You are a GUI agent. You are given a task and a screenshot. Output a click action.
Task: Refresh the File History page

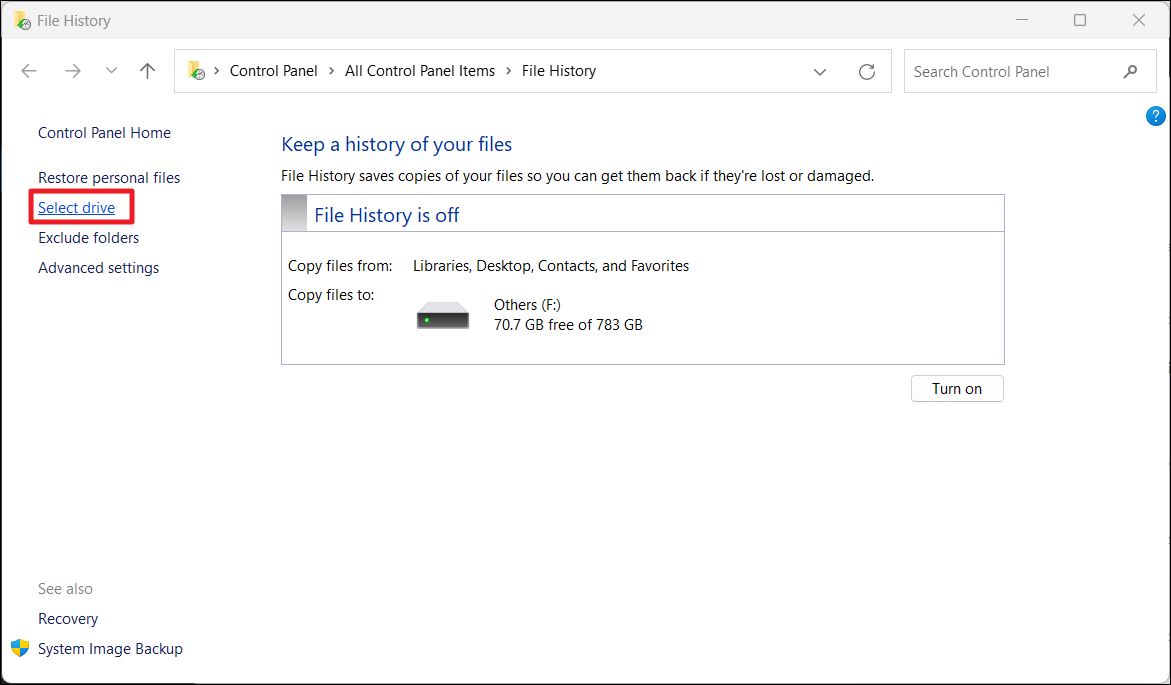pos(867,72)
